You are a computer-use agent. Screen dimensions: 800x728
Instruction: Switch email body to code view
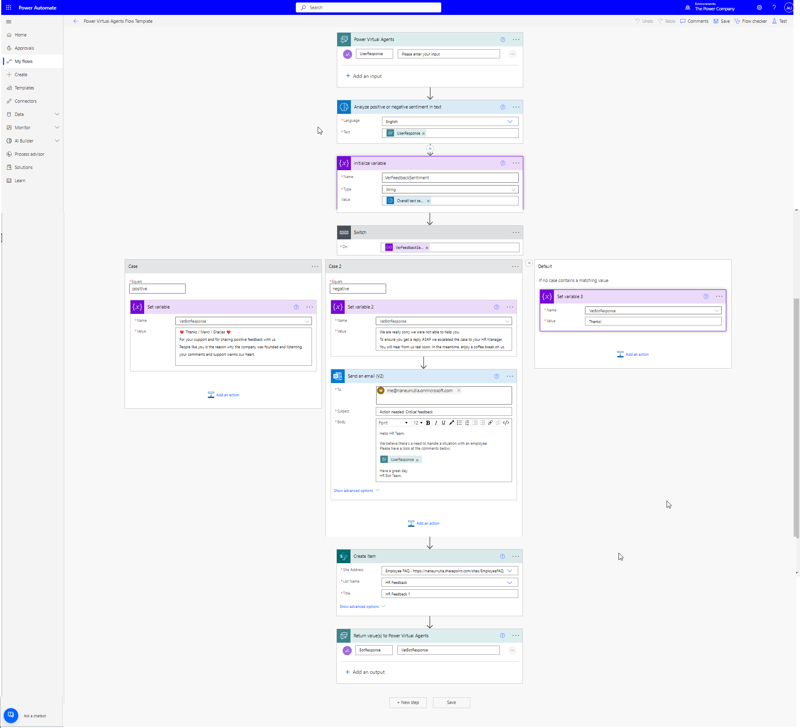(x=506, y=423)
